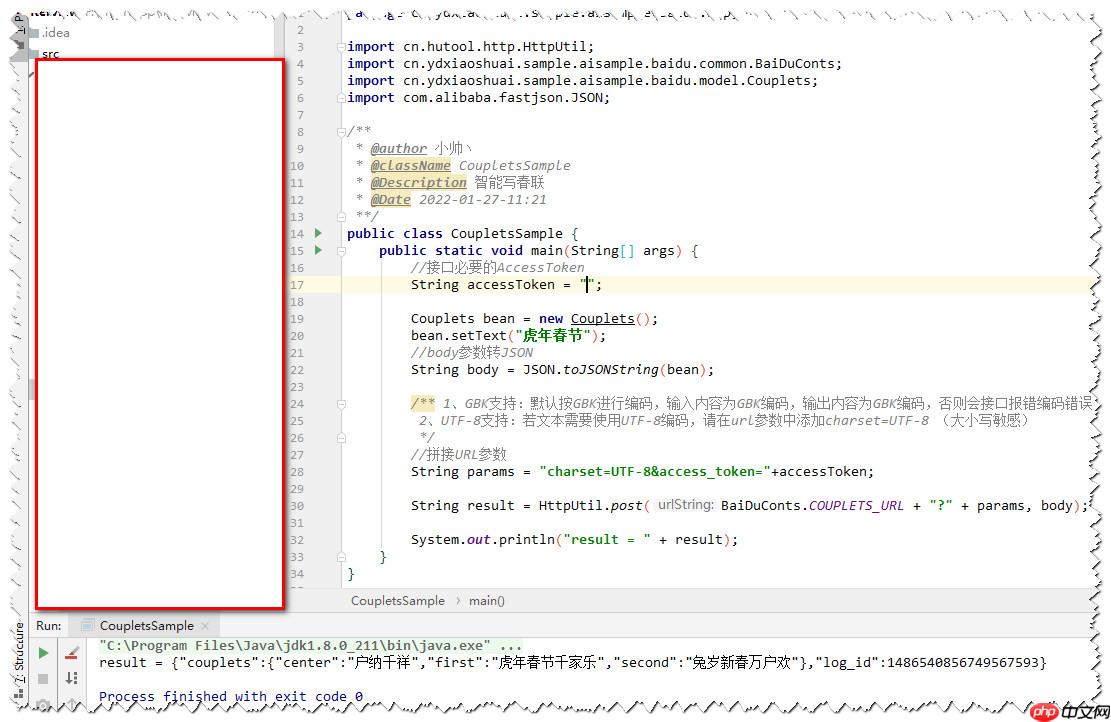Close the CoupletsSample run tab

coord(205,626)
